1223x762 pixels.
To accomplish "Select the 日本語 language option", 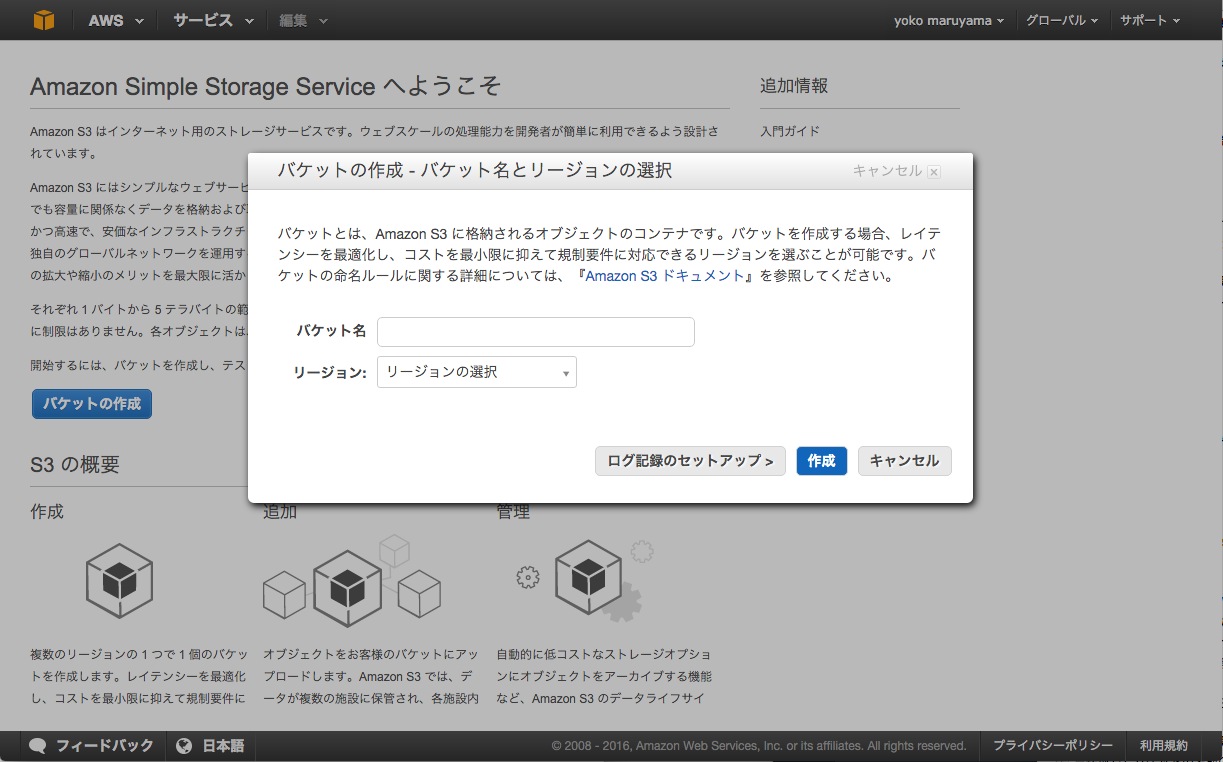I will point(223,746).
